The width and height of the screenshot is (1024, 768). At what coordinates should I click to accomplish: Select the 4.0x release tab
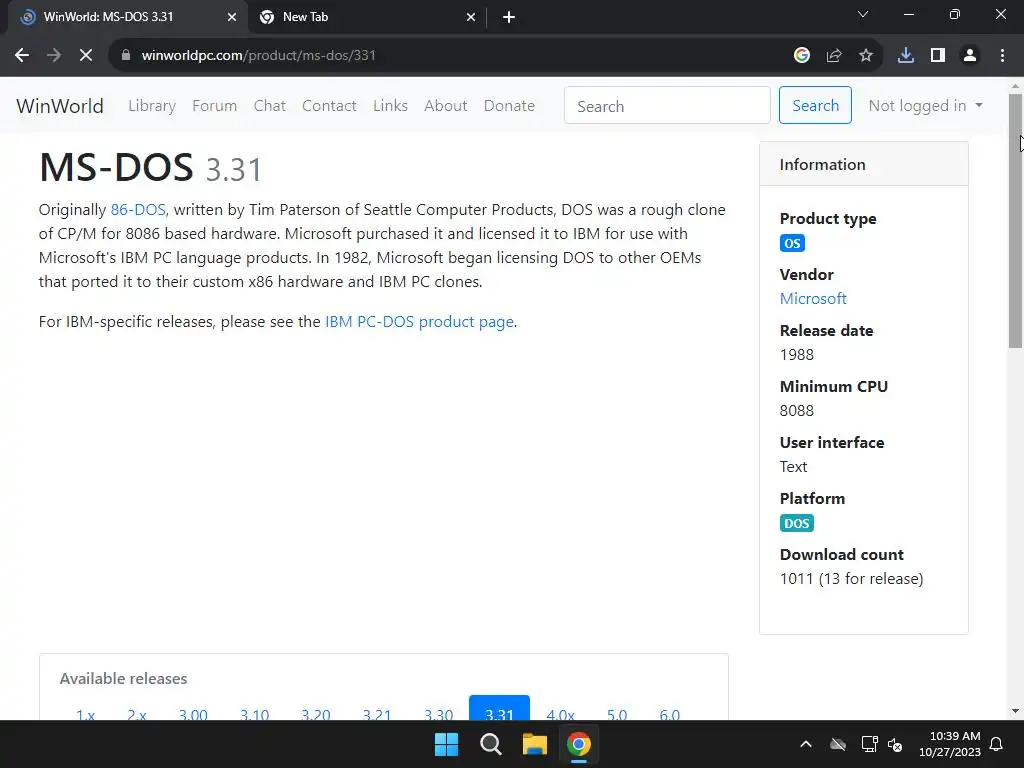click(x=560, y=713)
